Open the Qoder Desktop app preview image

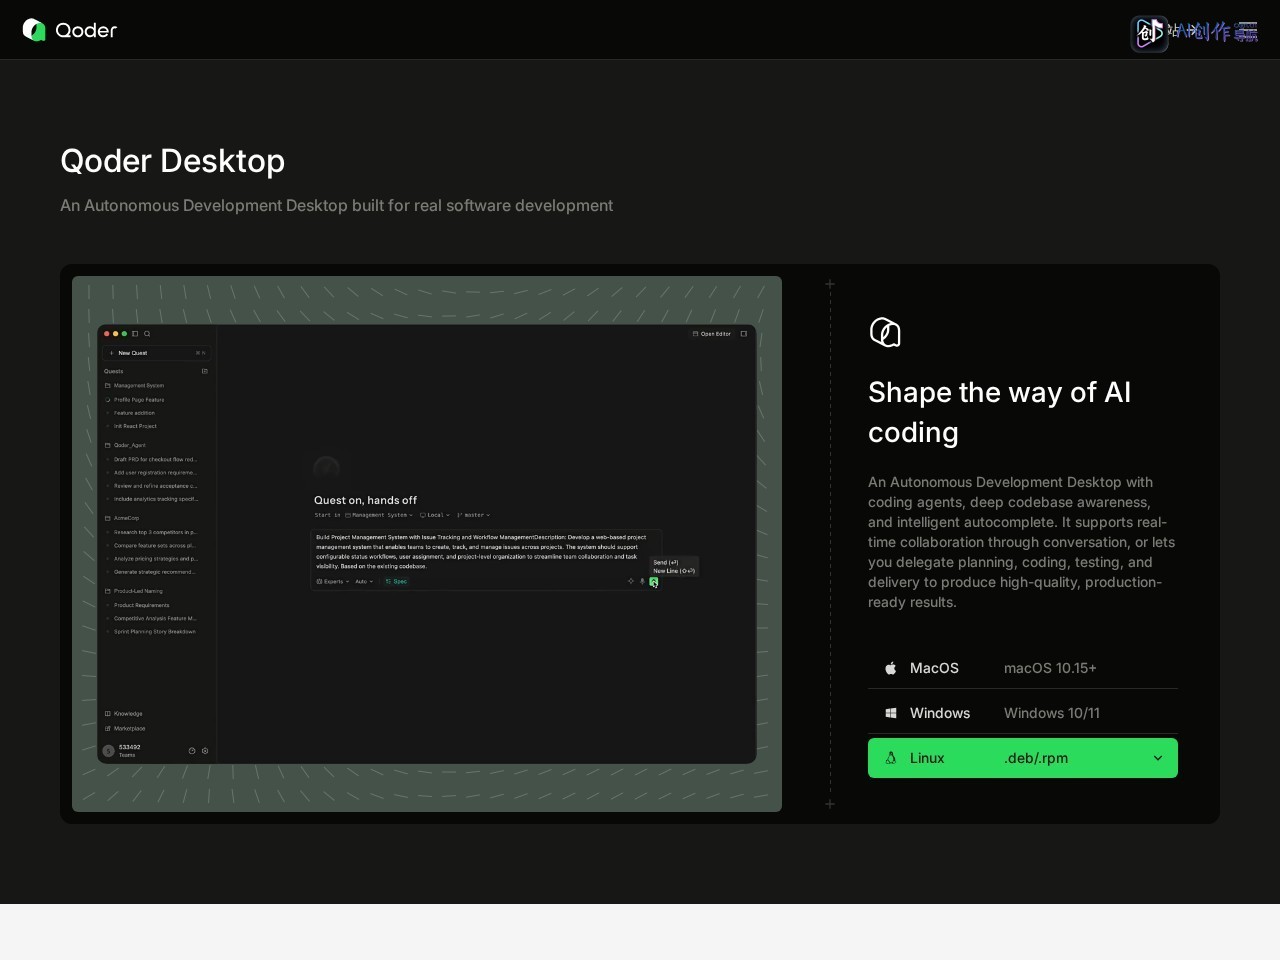[x=427, y=544]
